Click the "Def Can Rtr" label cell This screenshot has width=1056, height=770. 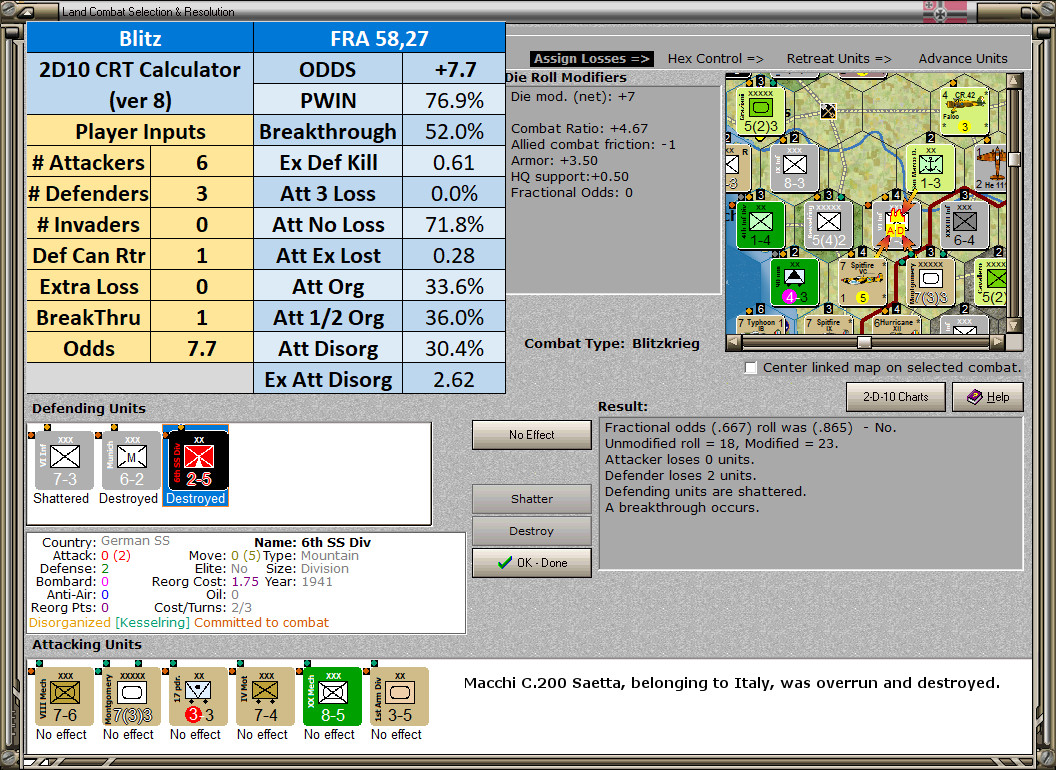pyautogui.click(x=89, y=255)
